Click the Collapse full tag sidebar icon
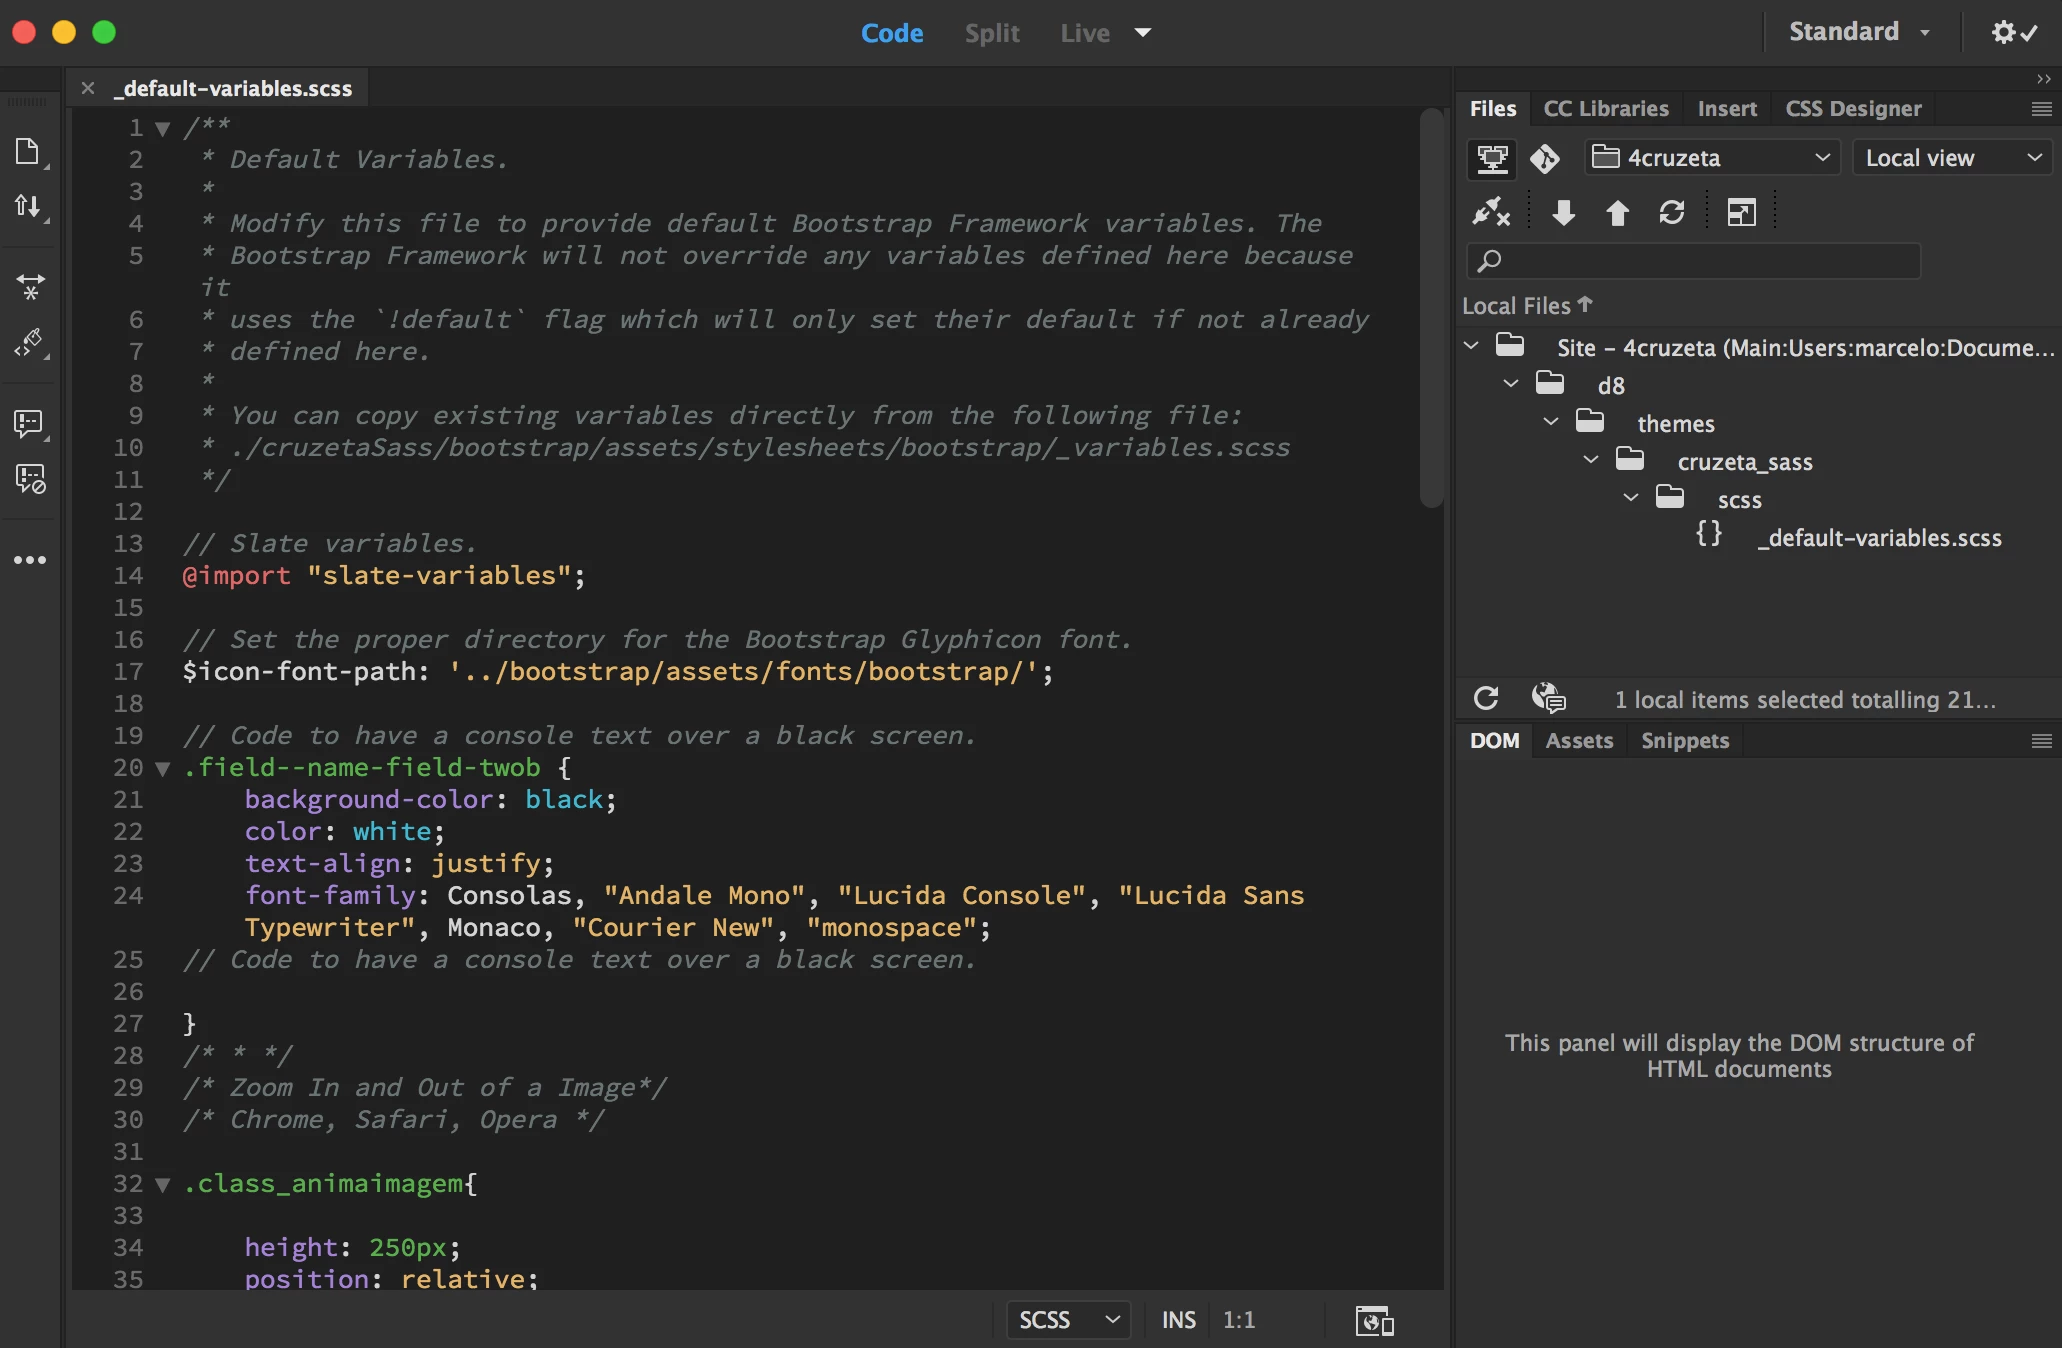This screenshot has height=1348, width=2062. pyautogui.click(x=30, y=287)
